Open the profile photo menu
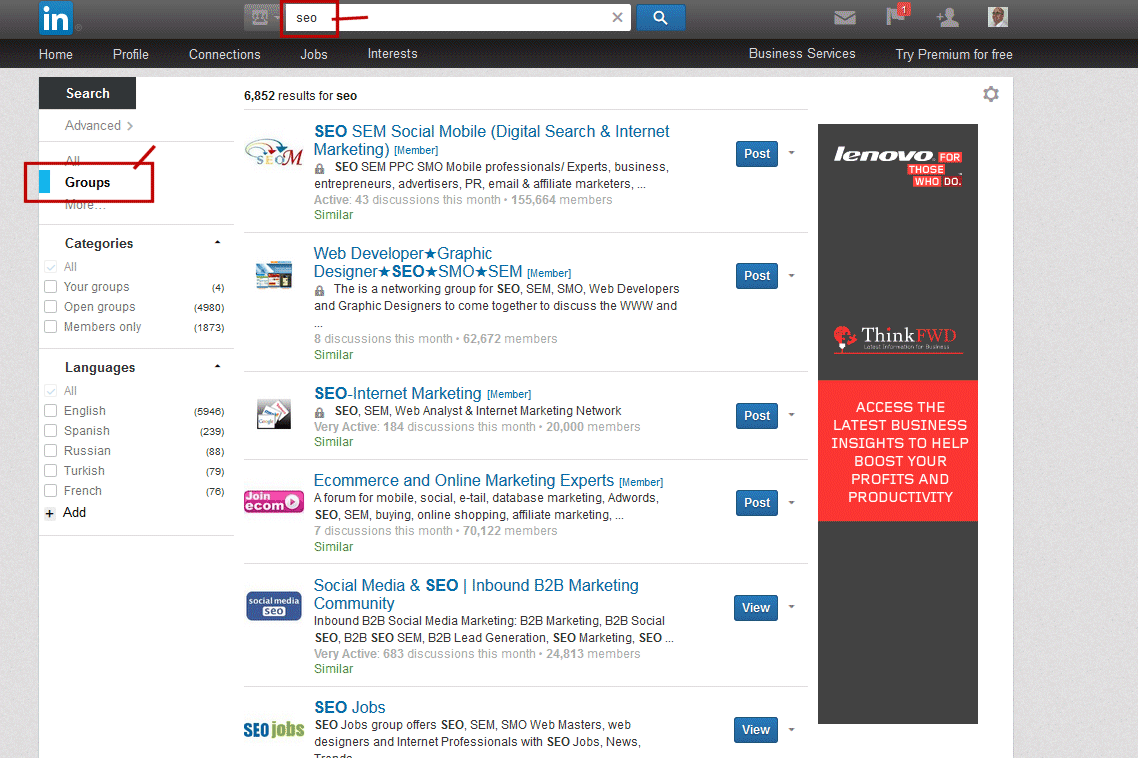Viewport: 1138px width, 758px height. point(998,17)
